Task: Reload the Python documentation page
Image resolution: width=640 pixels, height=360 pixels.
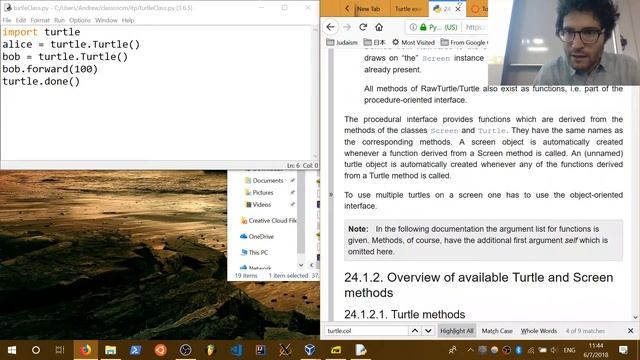Action: click(363, 27)
